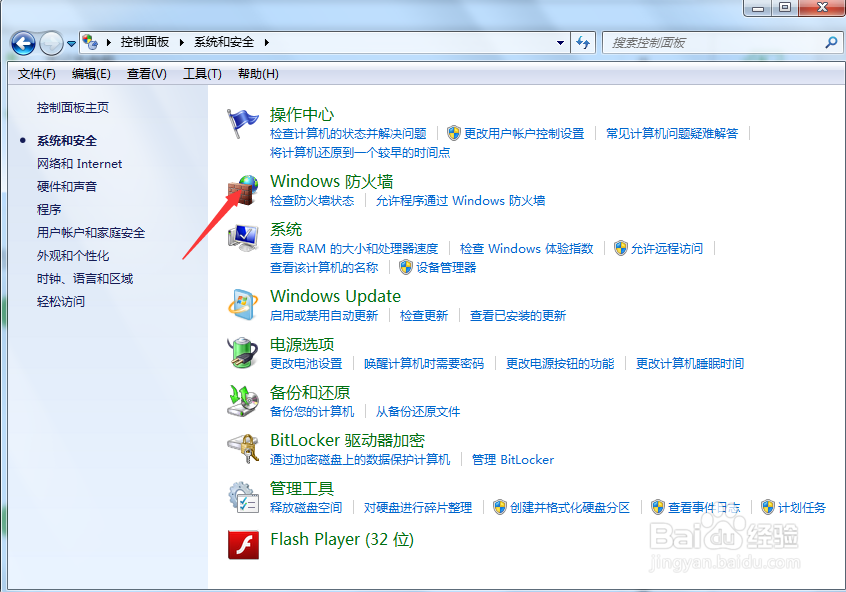Open the Flash Player (32 位) link
Image resolution: width=846 pixels, height=592 pixels.
point(342,539)
